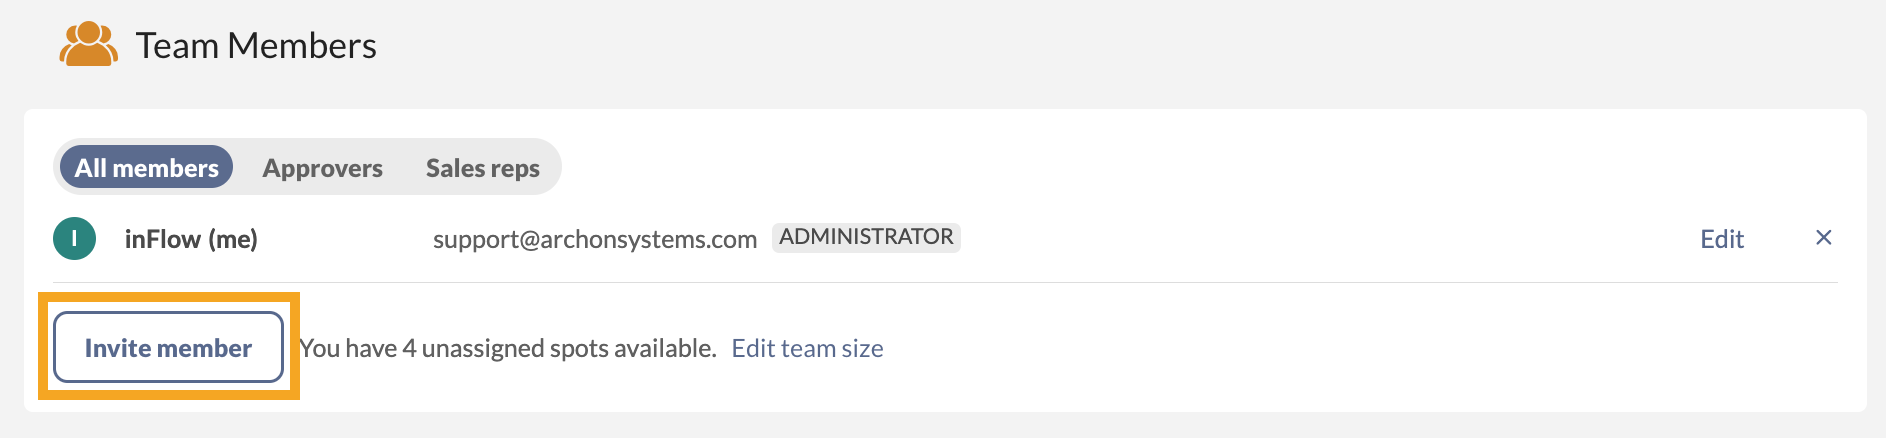This screenshot has height=438, width=1886.
Task: Click the "4" in the unassigned spots text
Action: coord(408,348)
